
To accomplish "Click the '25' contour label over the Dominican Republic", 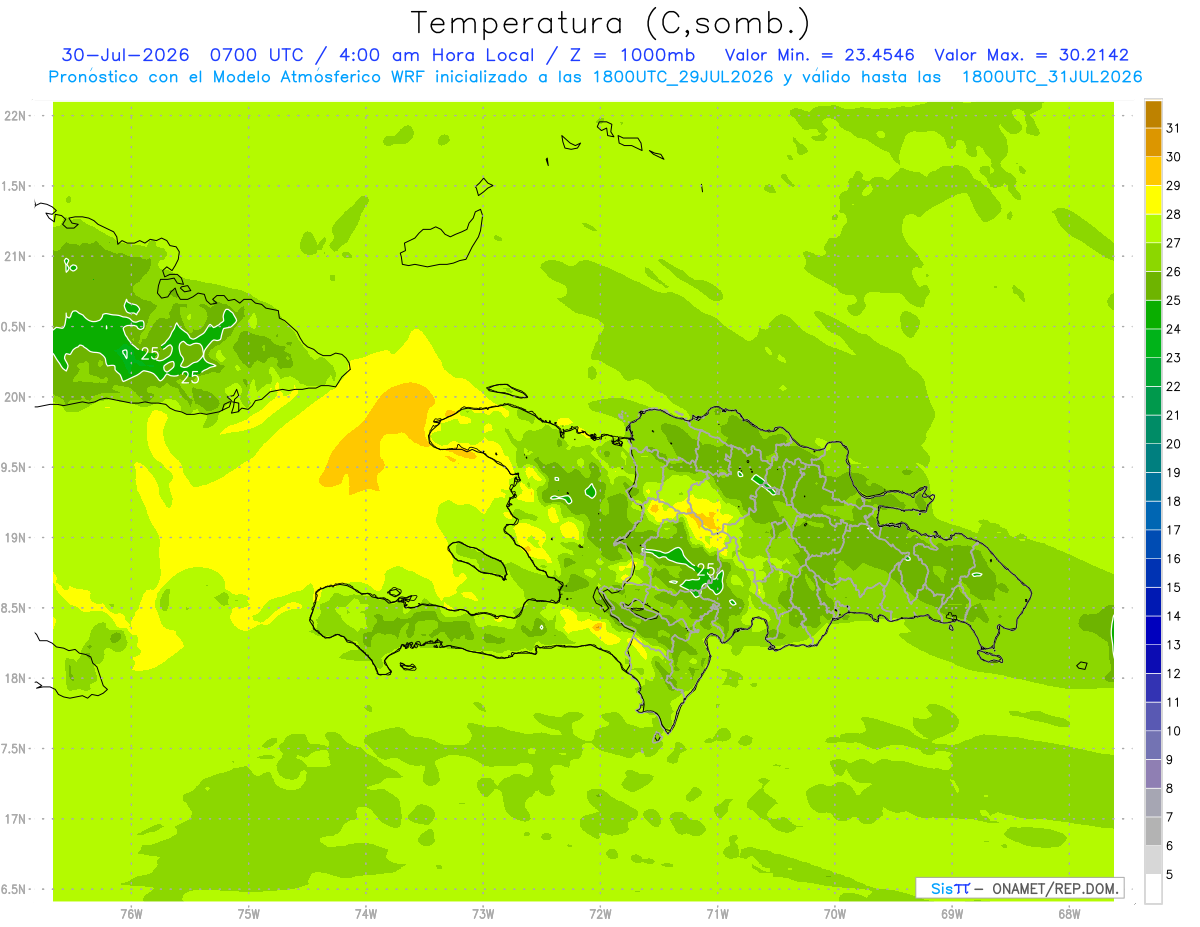I will (x=705, y=569).
